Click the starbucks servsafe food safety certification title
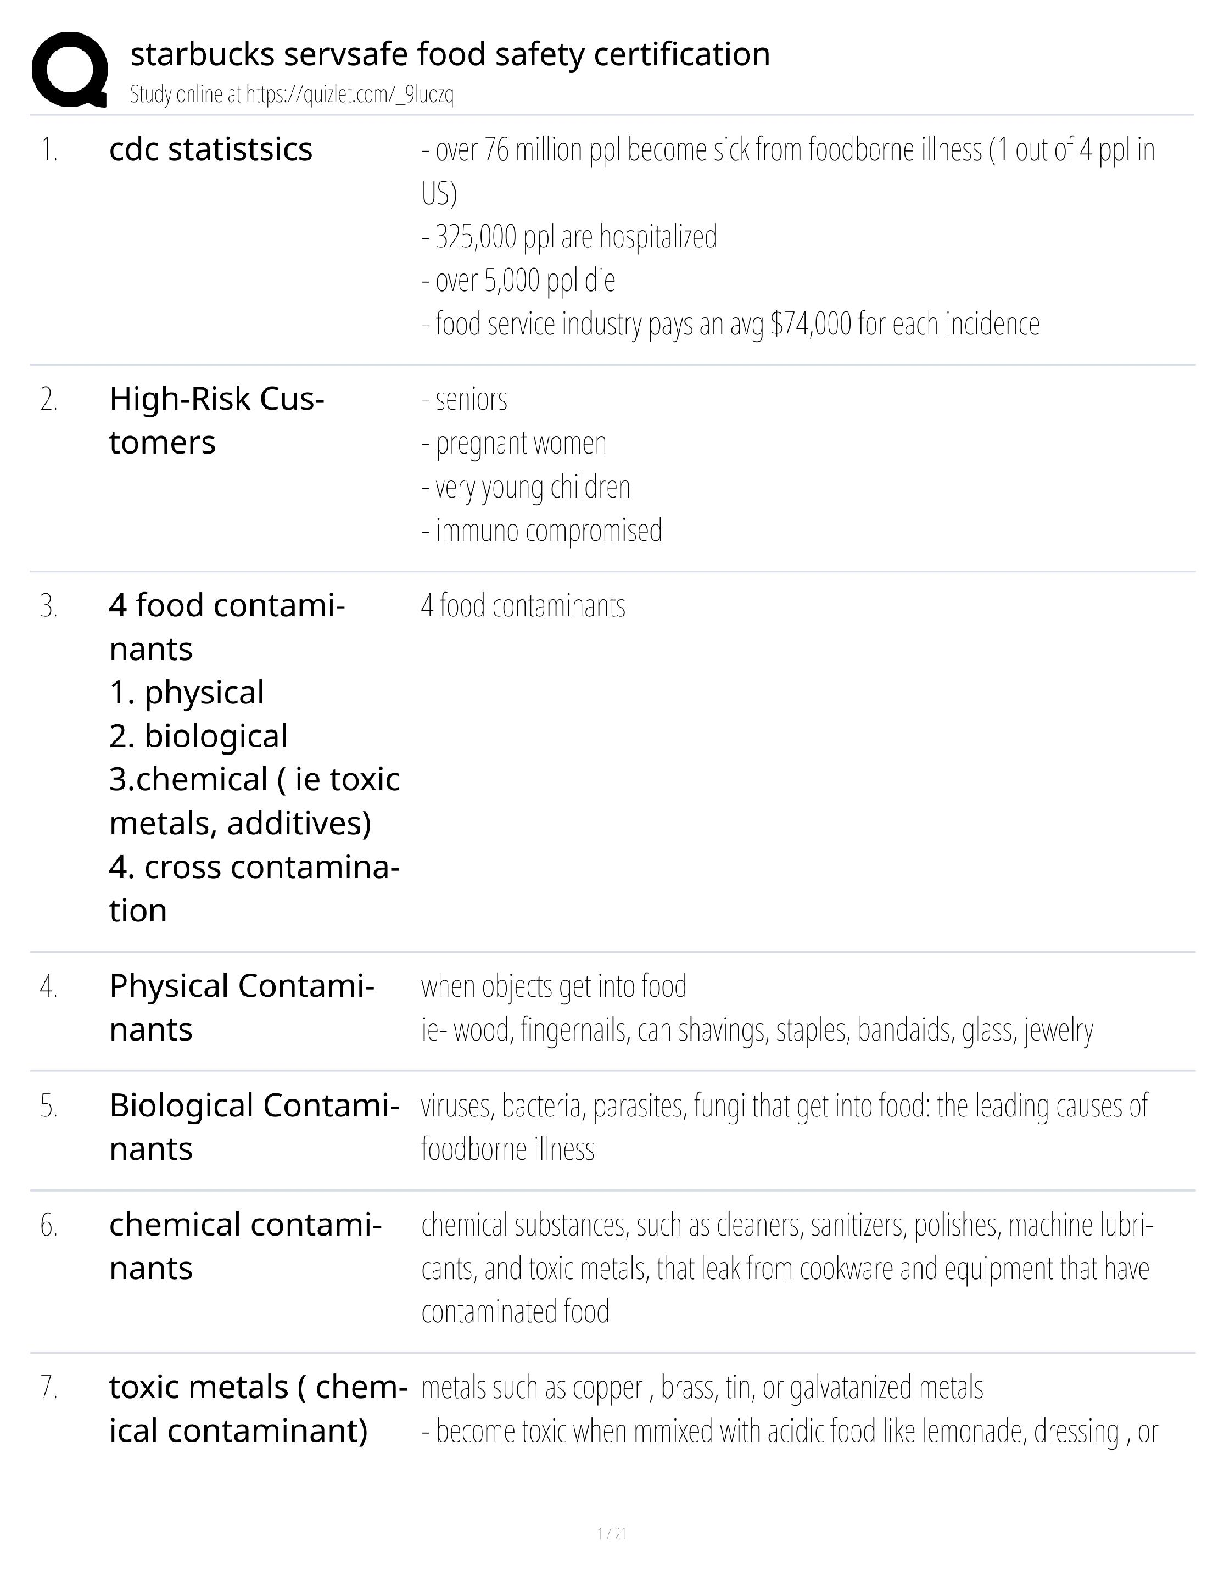This screenshot has width=1224, height=1584. 450,53
